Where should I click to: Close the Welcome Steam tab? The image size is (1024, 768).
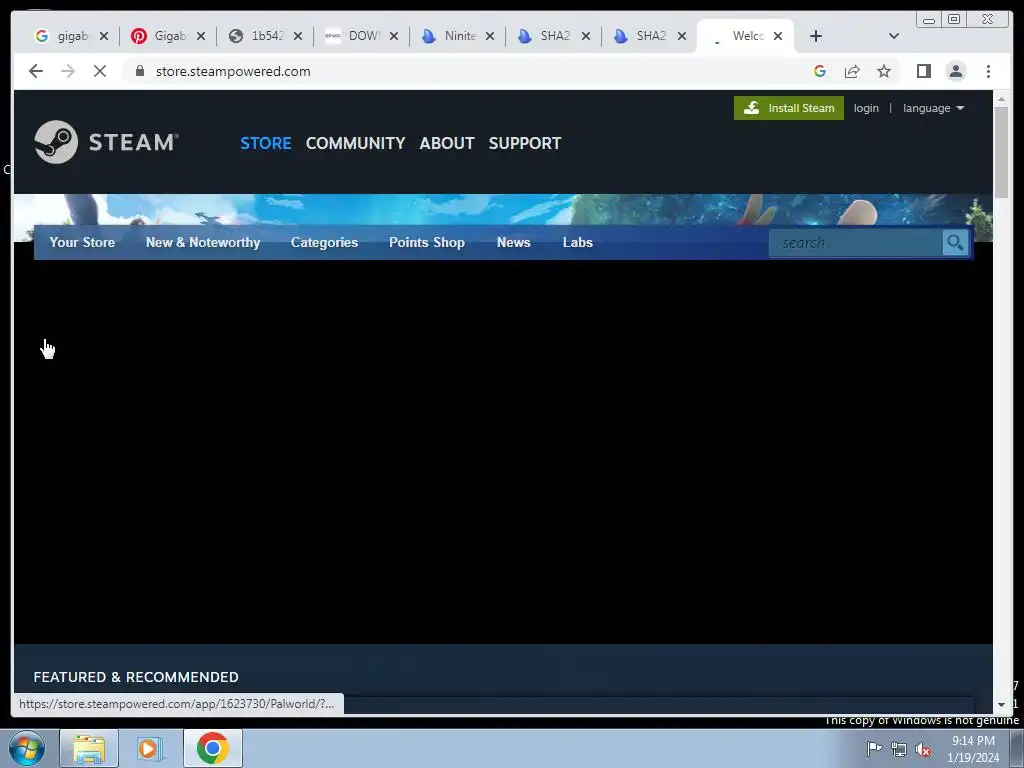[x=778, y=36]
